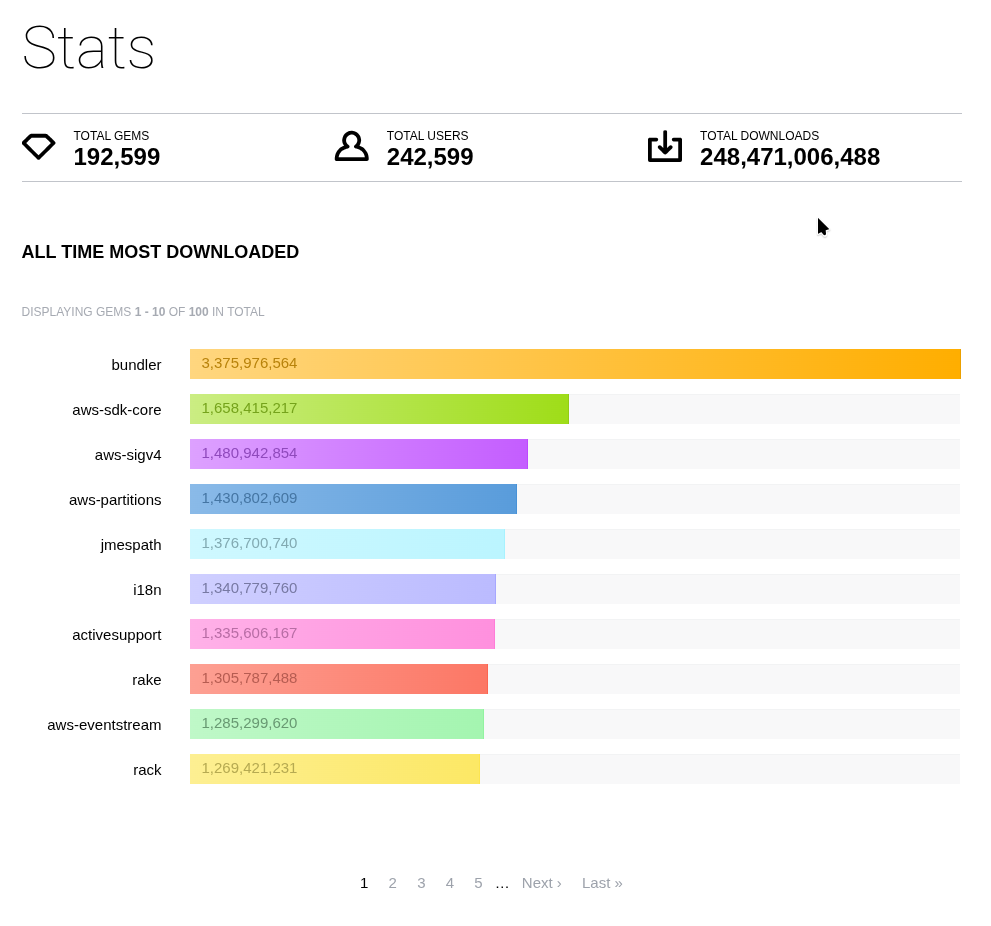Click the Stats page heading

click(88, 48)
